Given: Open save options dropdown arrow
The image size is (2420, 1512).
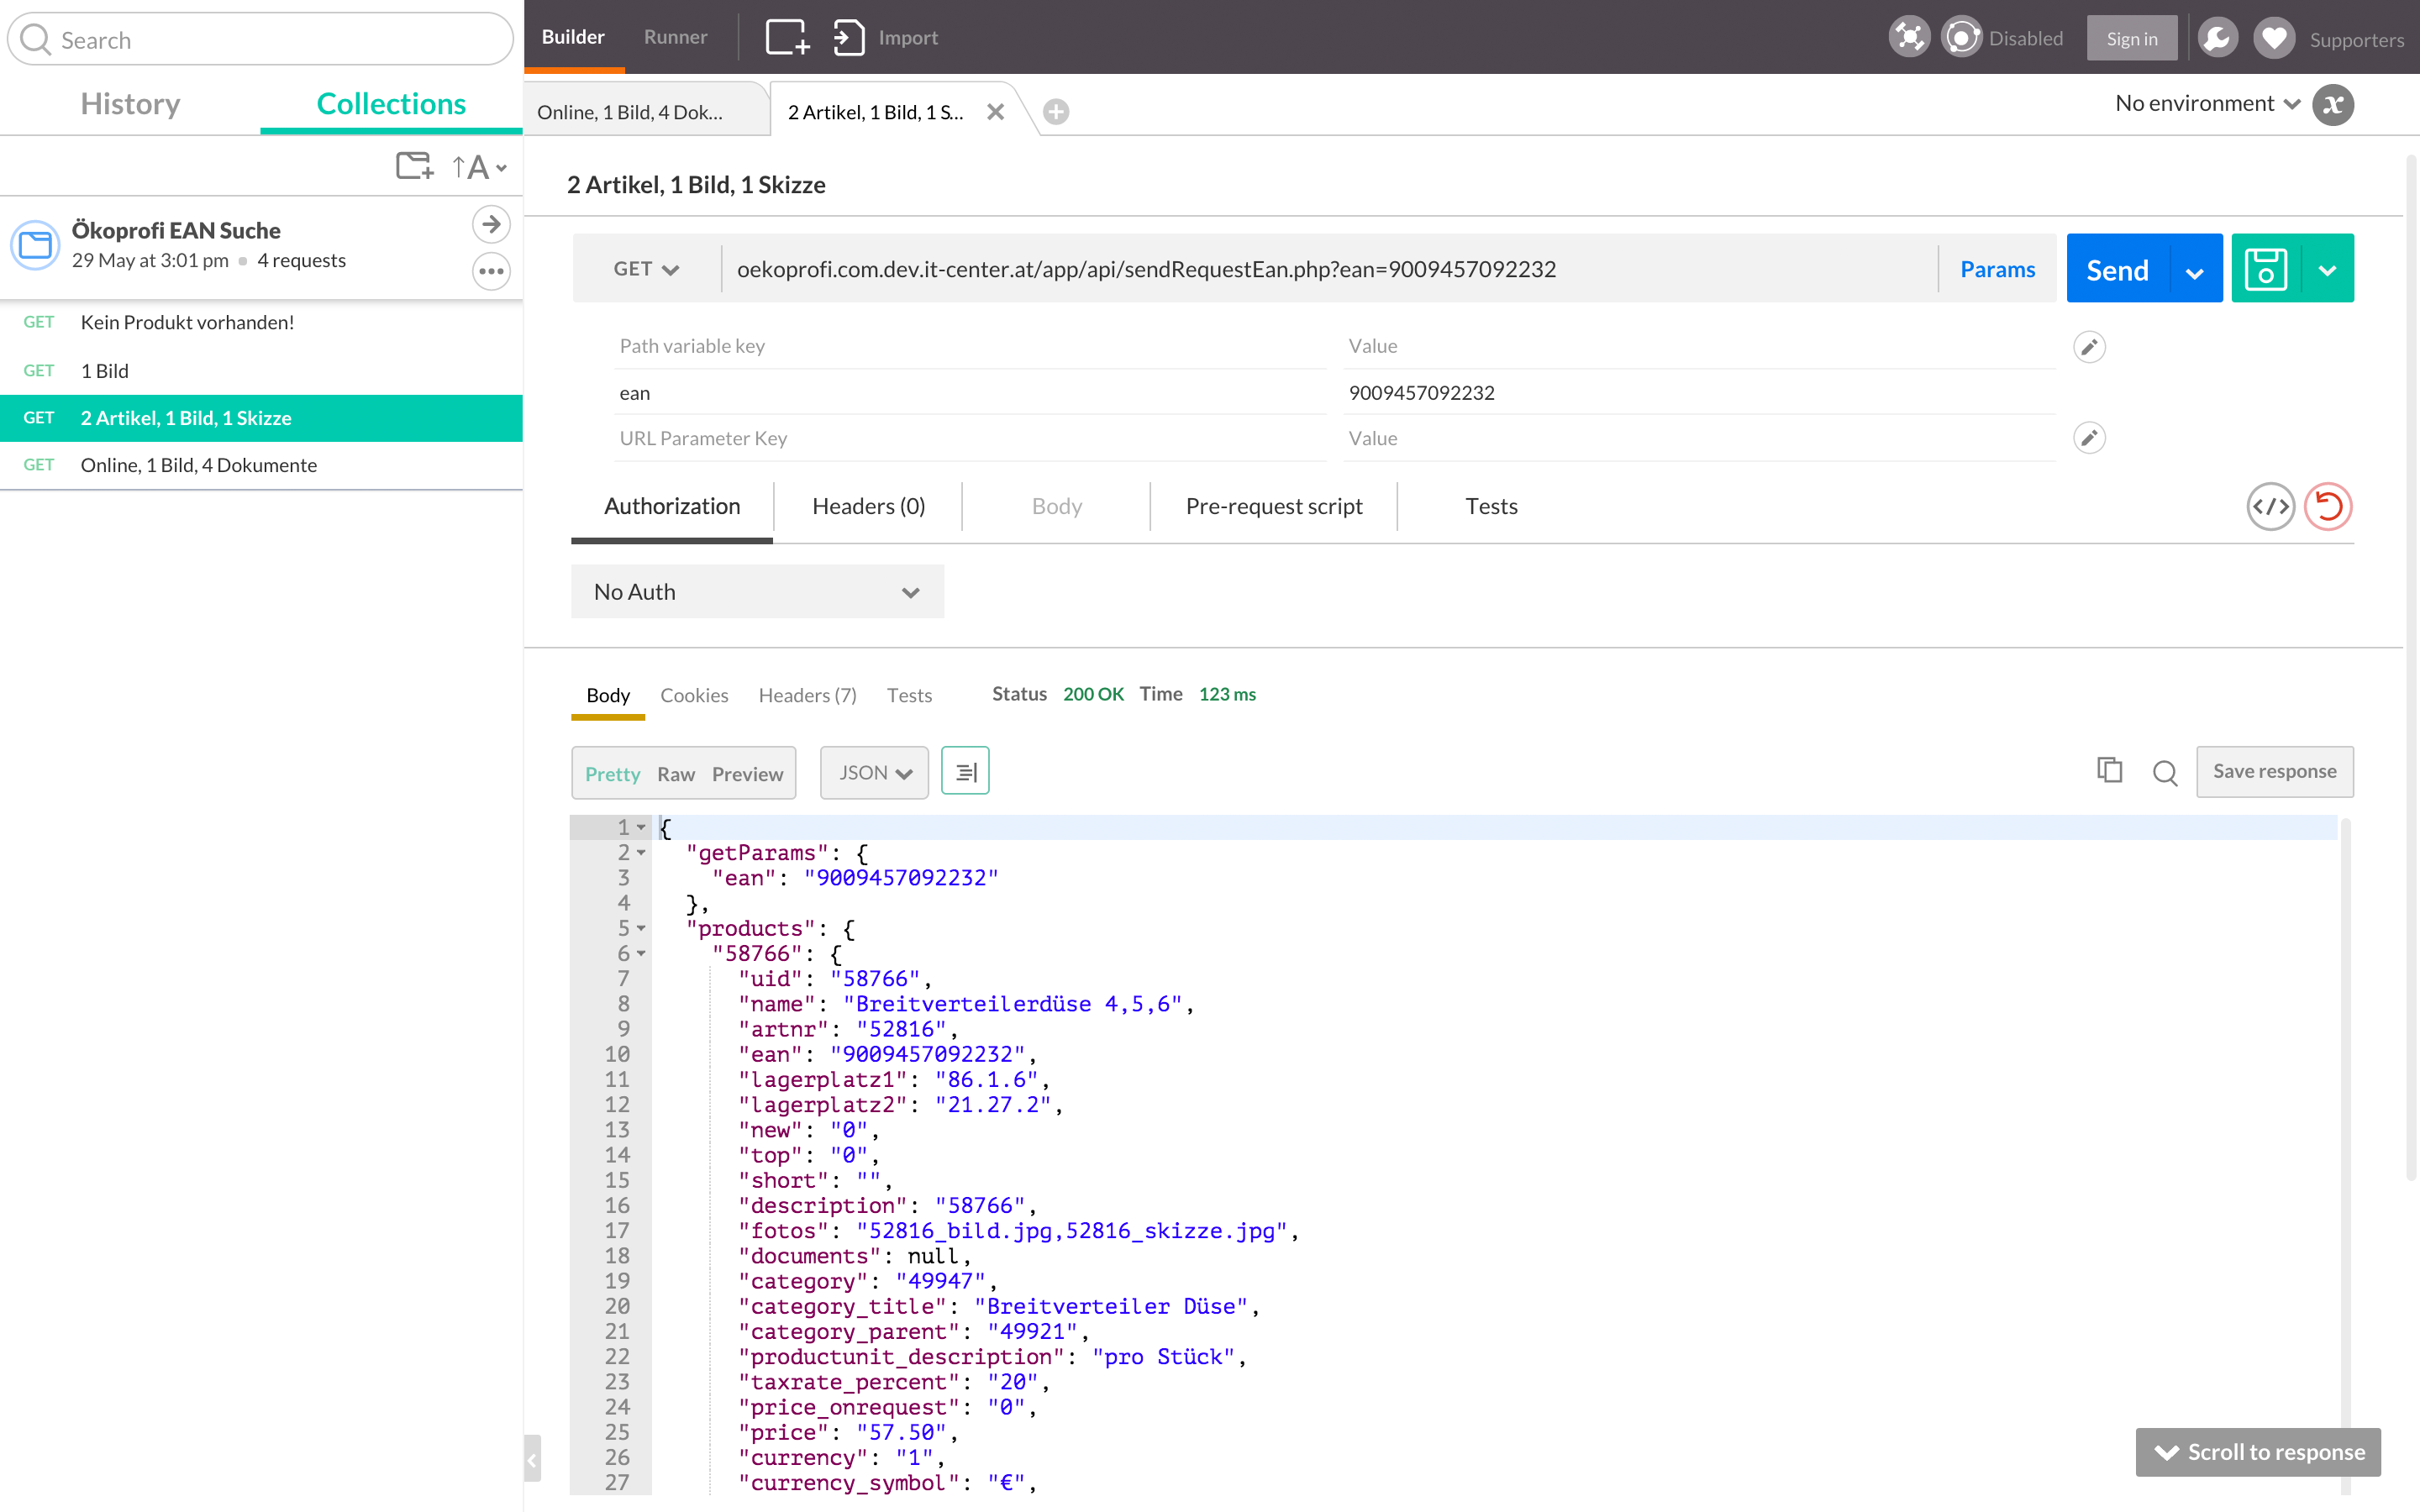Looking at the screenshot, I should click(x=2327, y=270).
